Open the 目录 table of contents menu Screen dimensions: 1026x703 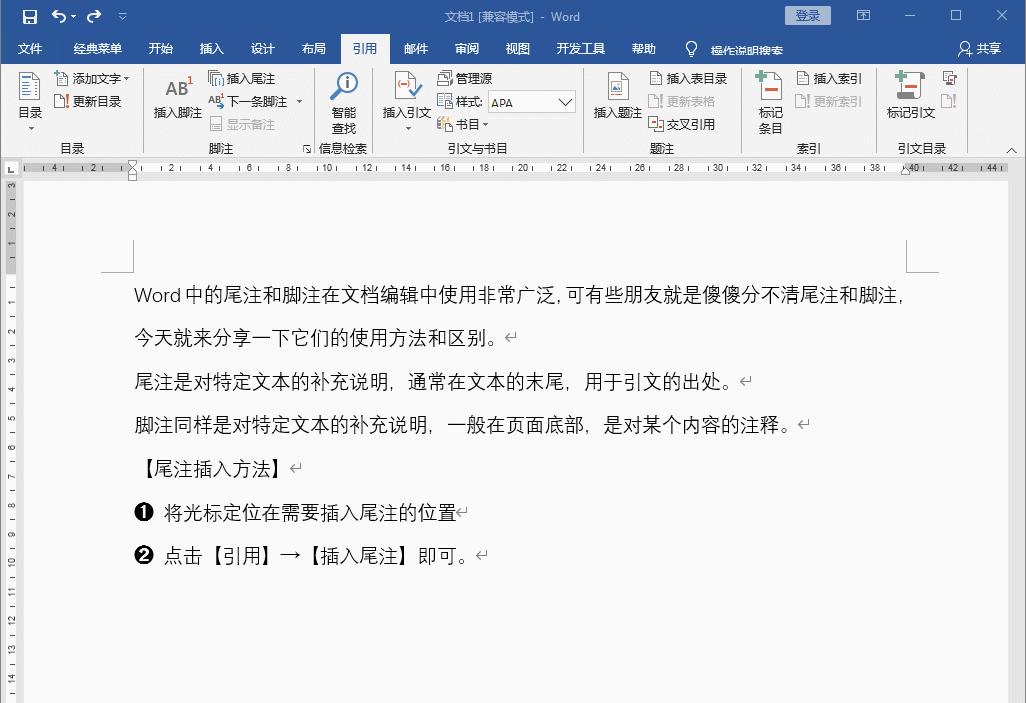pyautogui.click(x=30, y=101)
